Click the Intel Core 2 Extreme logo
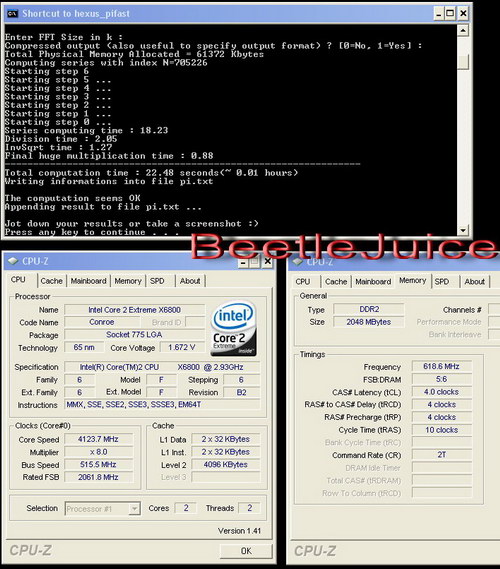 point(234,328)
